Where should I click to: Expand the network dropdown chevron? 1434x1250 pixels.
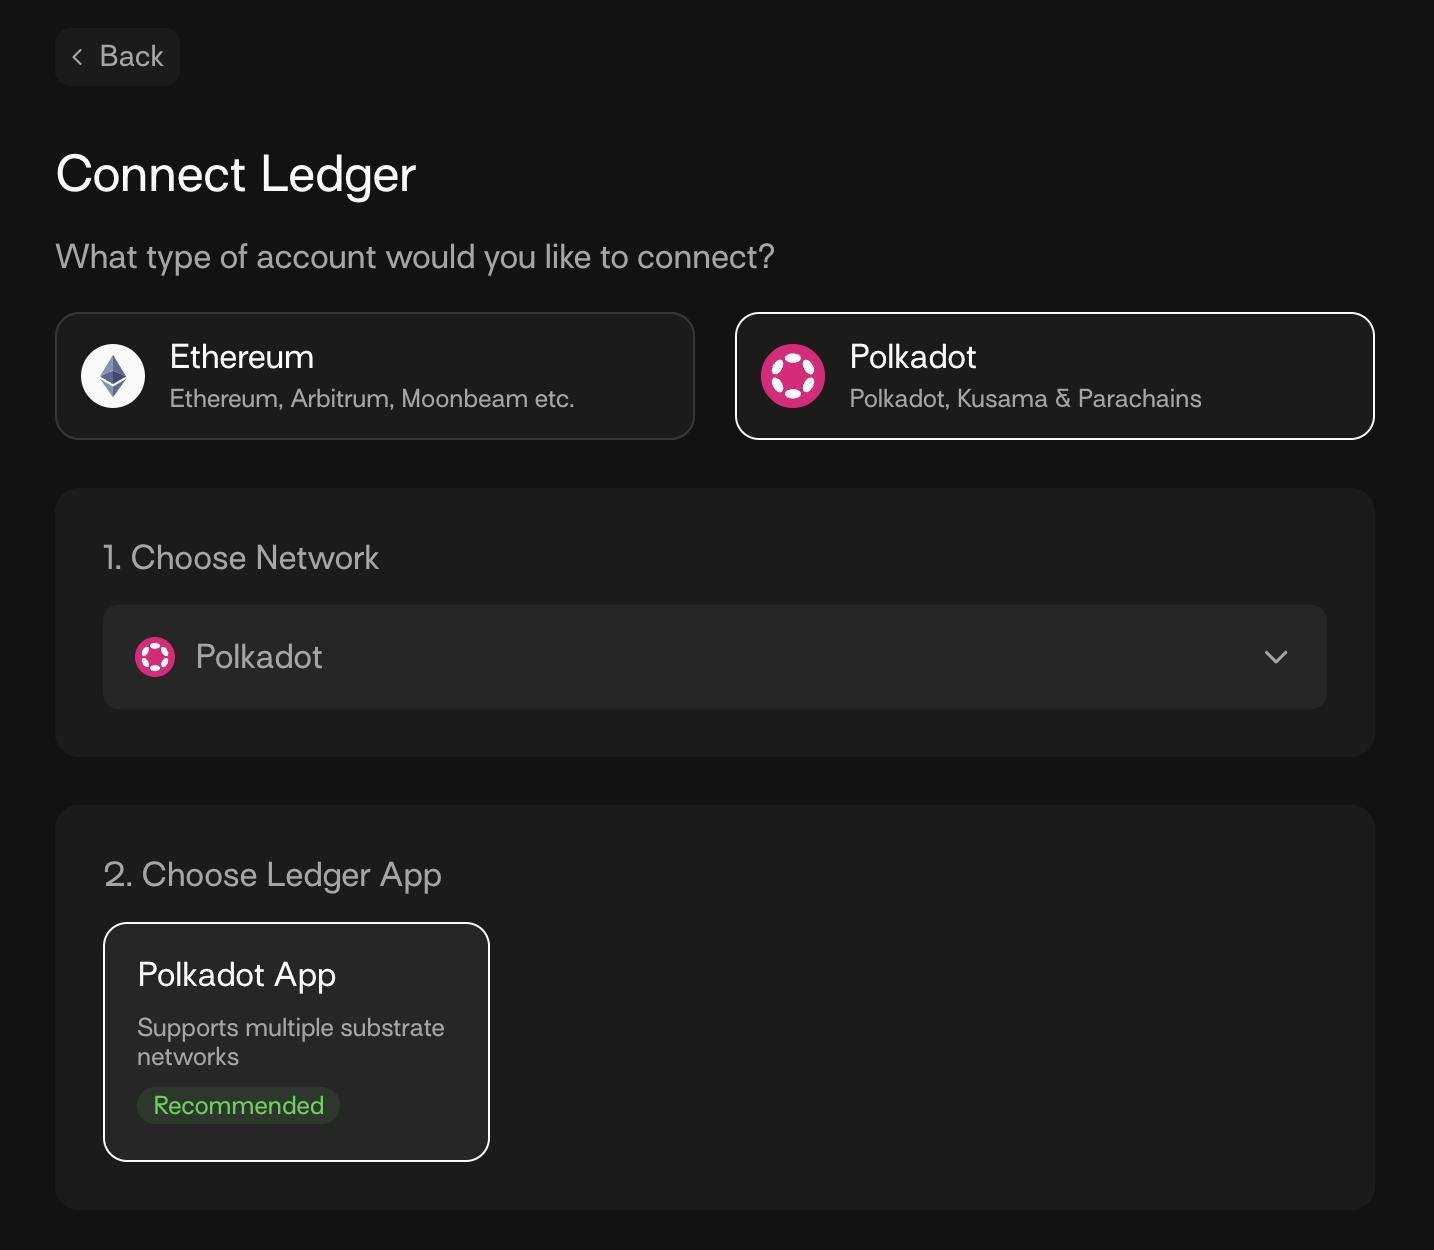click(x=1275, y=657)
